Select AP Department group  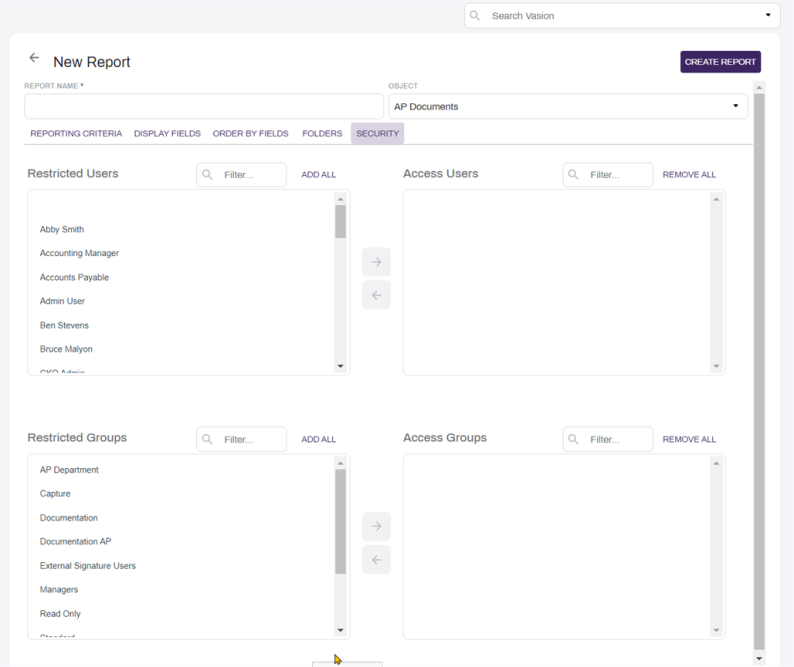point(69,470)
